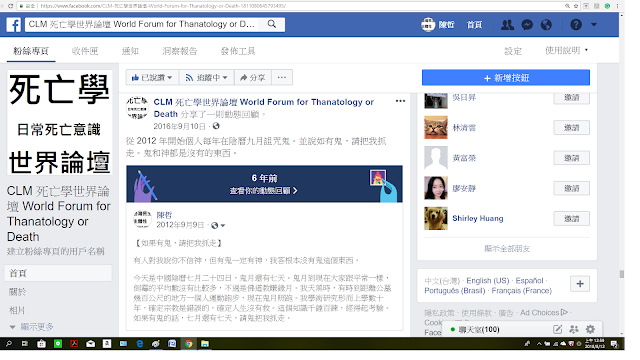The width and height of the screenshot is (640, 360).
Task: Click 顯示全部朋友 link
Action: [x=507, y=249]
